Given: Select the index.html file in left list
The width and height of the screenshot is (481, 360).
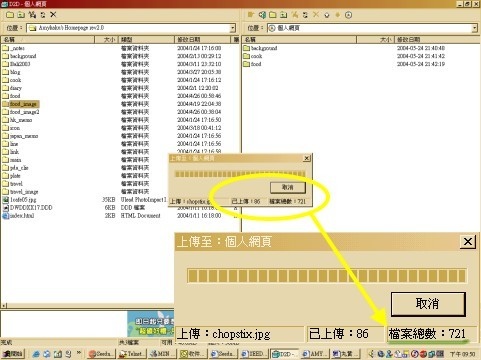Looking at the screenshot, I should coord(19,216).
